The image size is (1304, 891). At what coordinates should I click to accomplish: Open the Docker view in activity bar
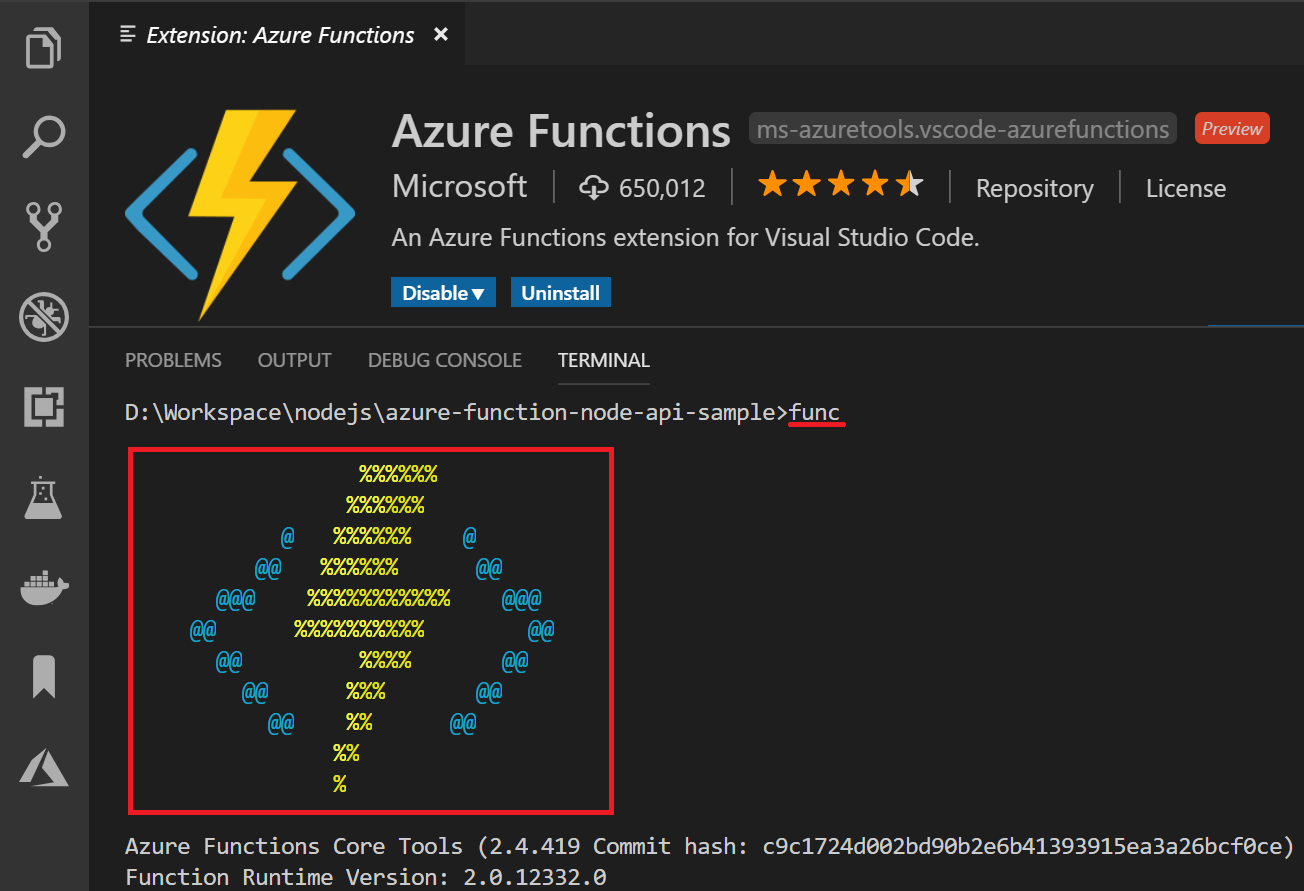[43, 588]
